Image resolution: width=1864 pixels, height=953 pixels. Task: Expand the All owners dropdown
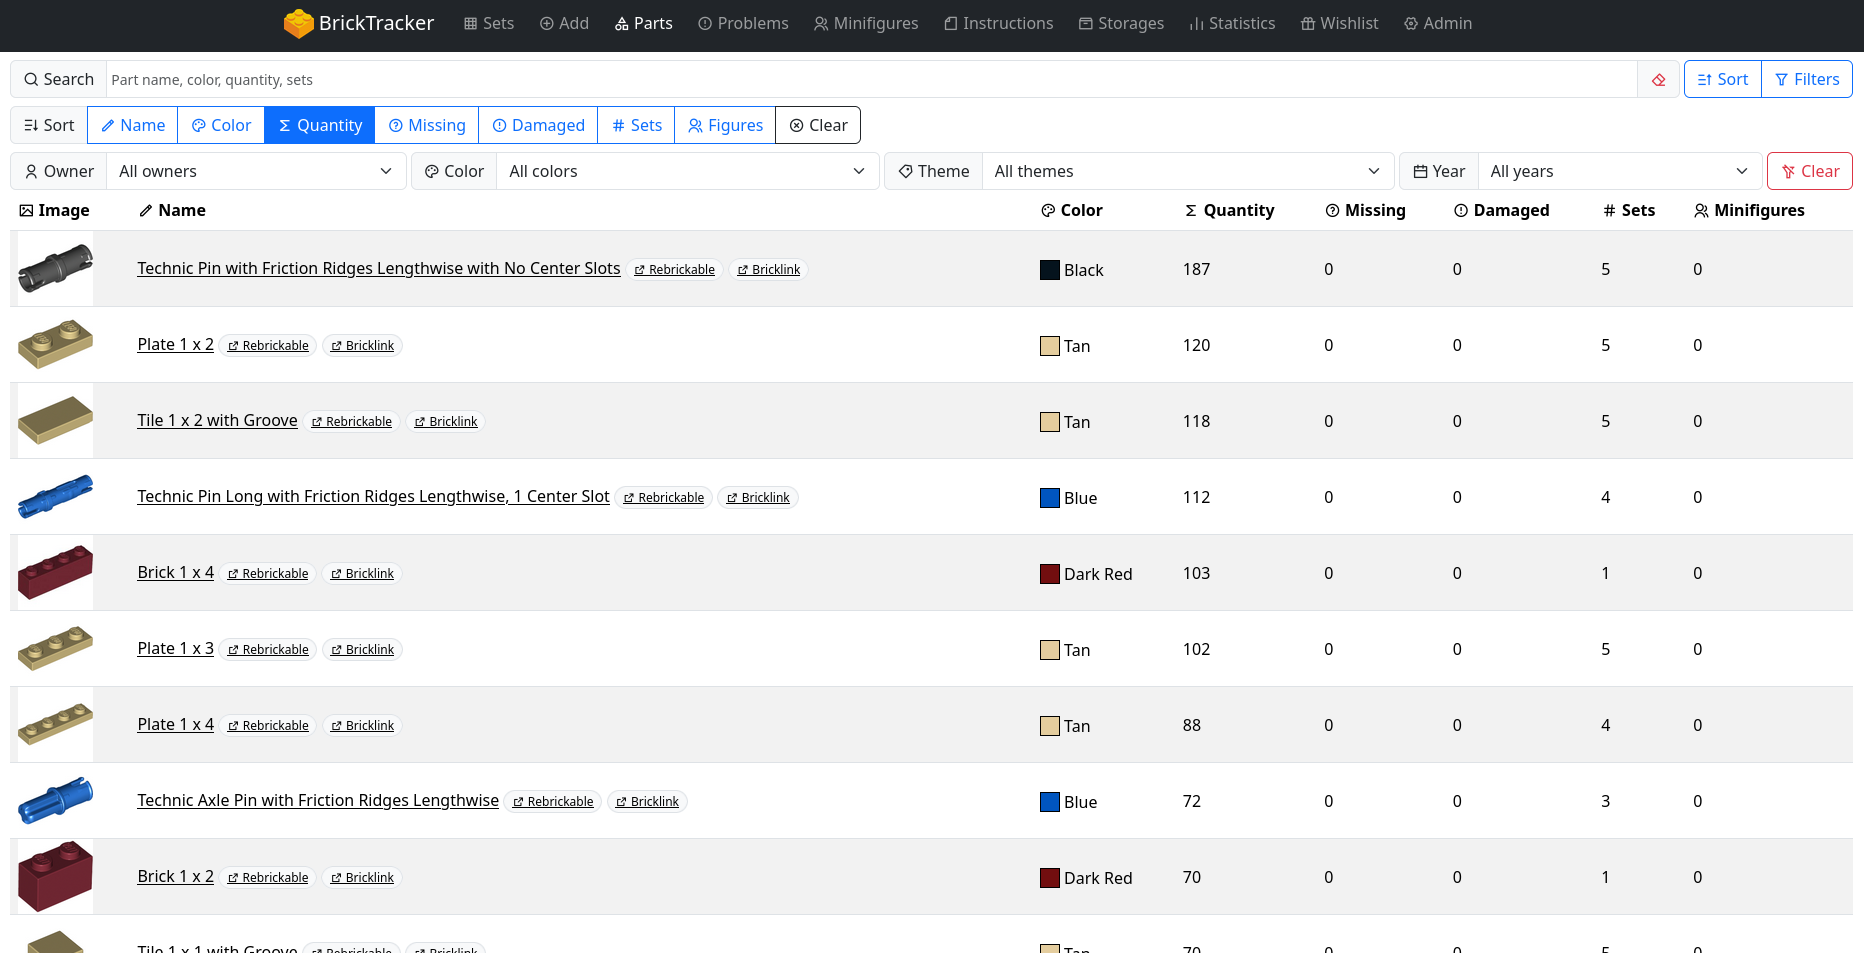[x=256, y=172]
